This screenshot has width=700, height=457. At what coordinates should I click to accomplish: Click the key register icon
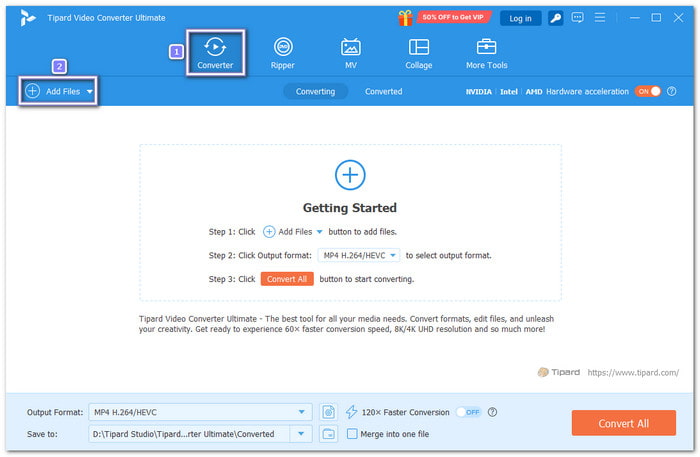click(555, 18)
